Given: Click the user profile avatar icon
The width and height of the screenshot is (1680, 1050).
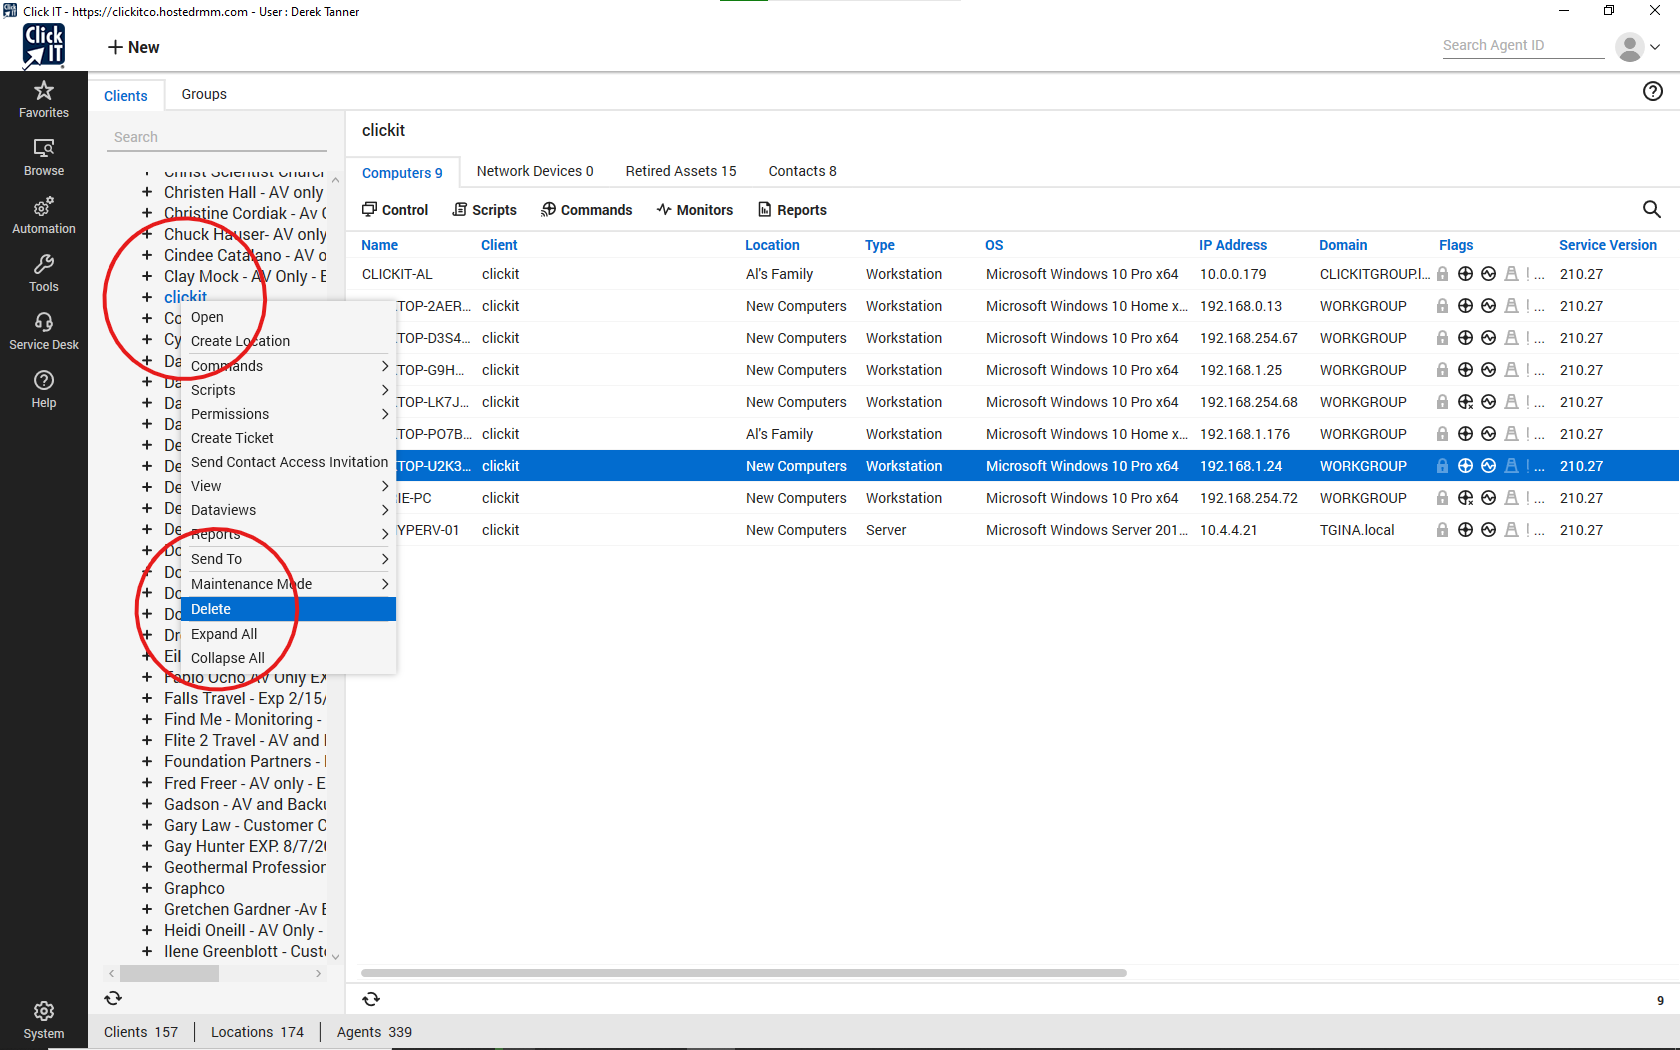Looking at the screenshot, I should (x=1630, y=46).
